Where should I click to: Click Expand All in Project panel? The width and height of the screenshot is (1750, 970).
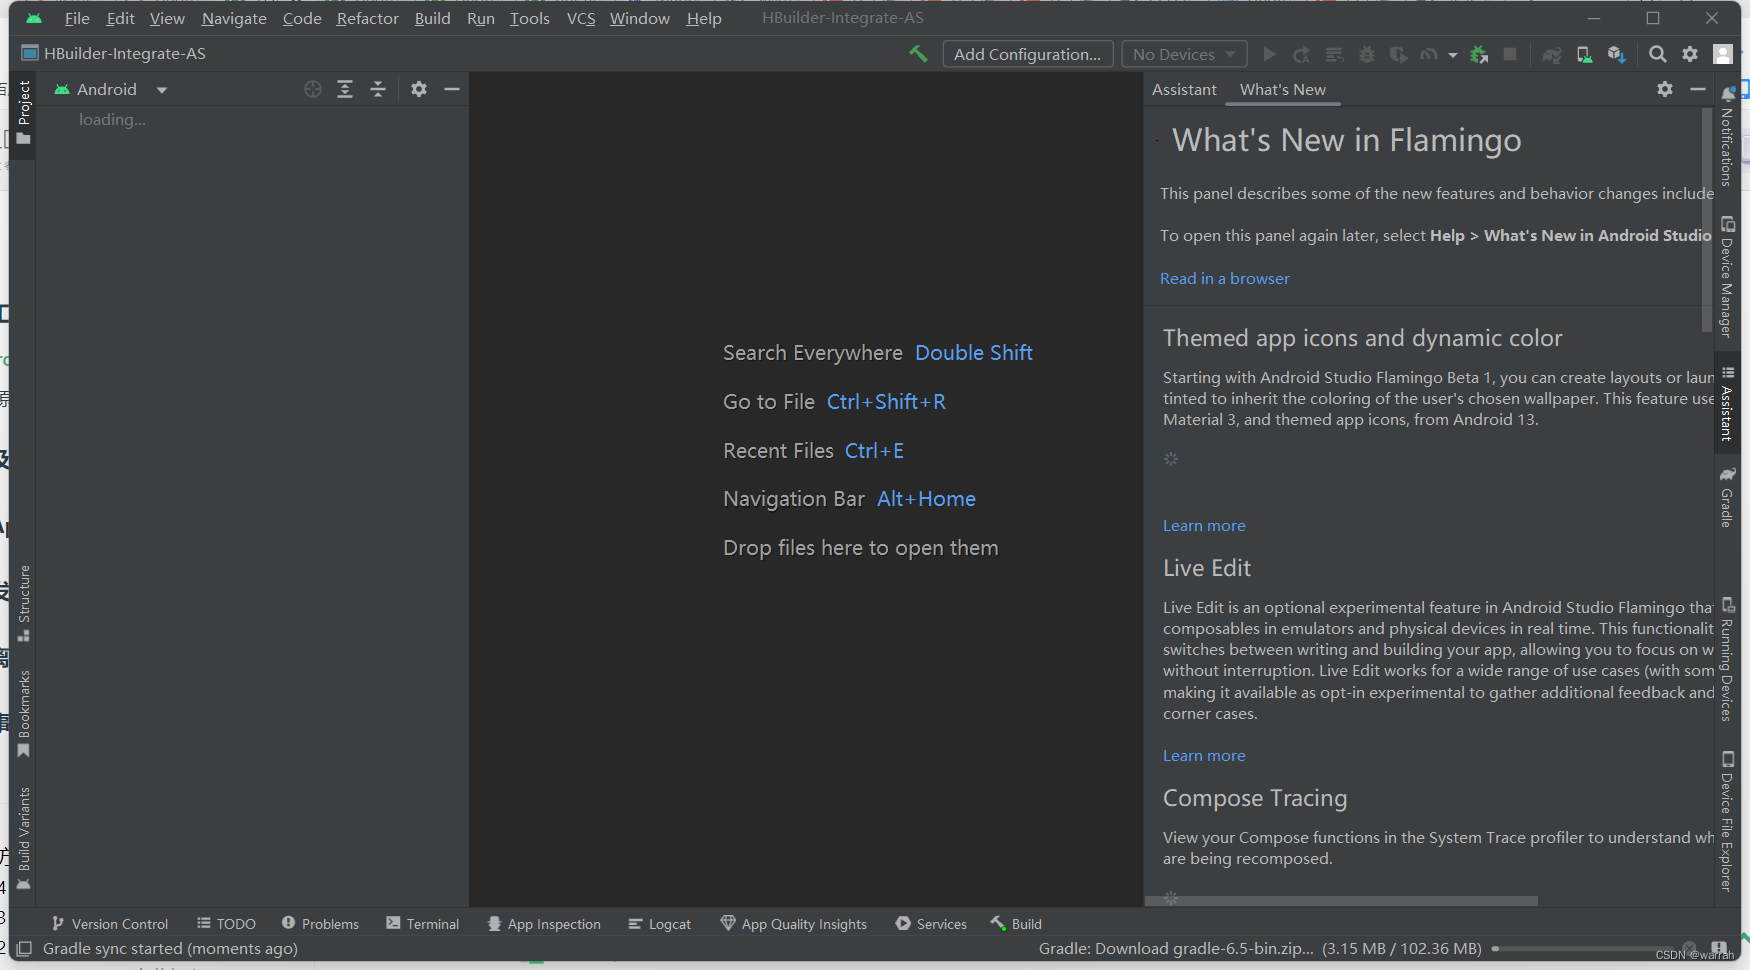[x=345, y=89]
